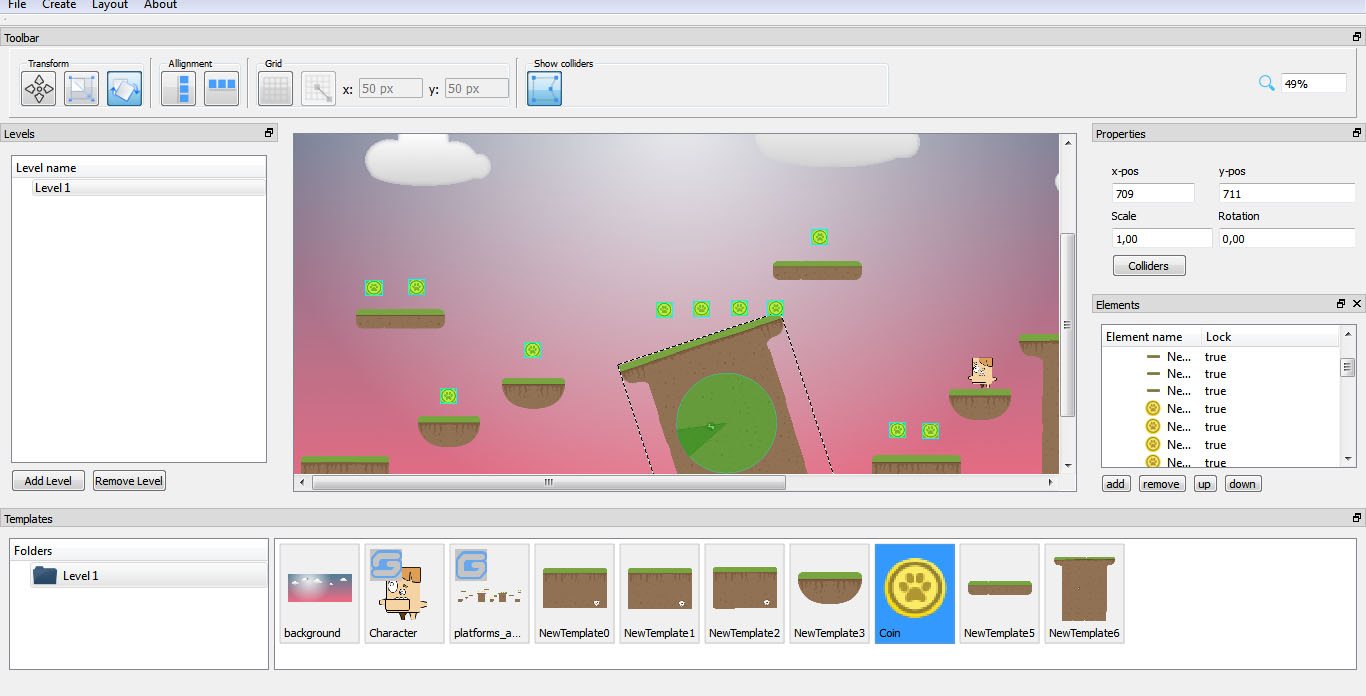
Task: Select the NewTemplate2 thumbnail
Action: (744, 594)
